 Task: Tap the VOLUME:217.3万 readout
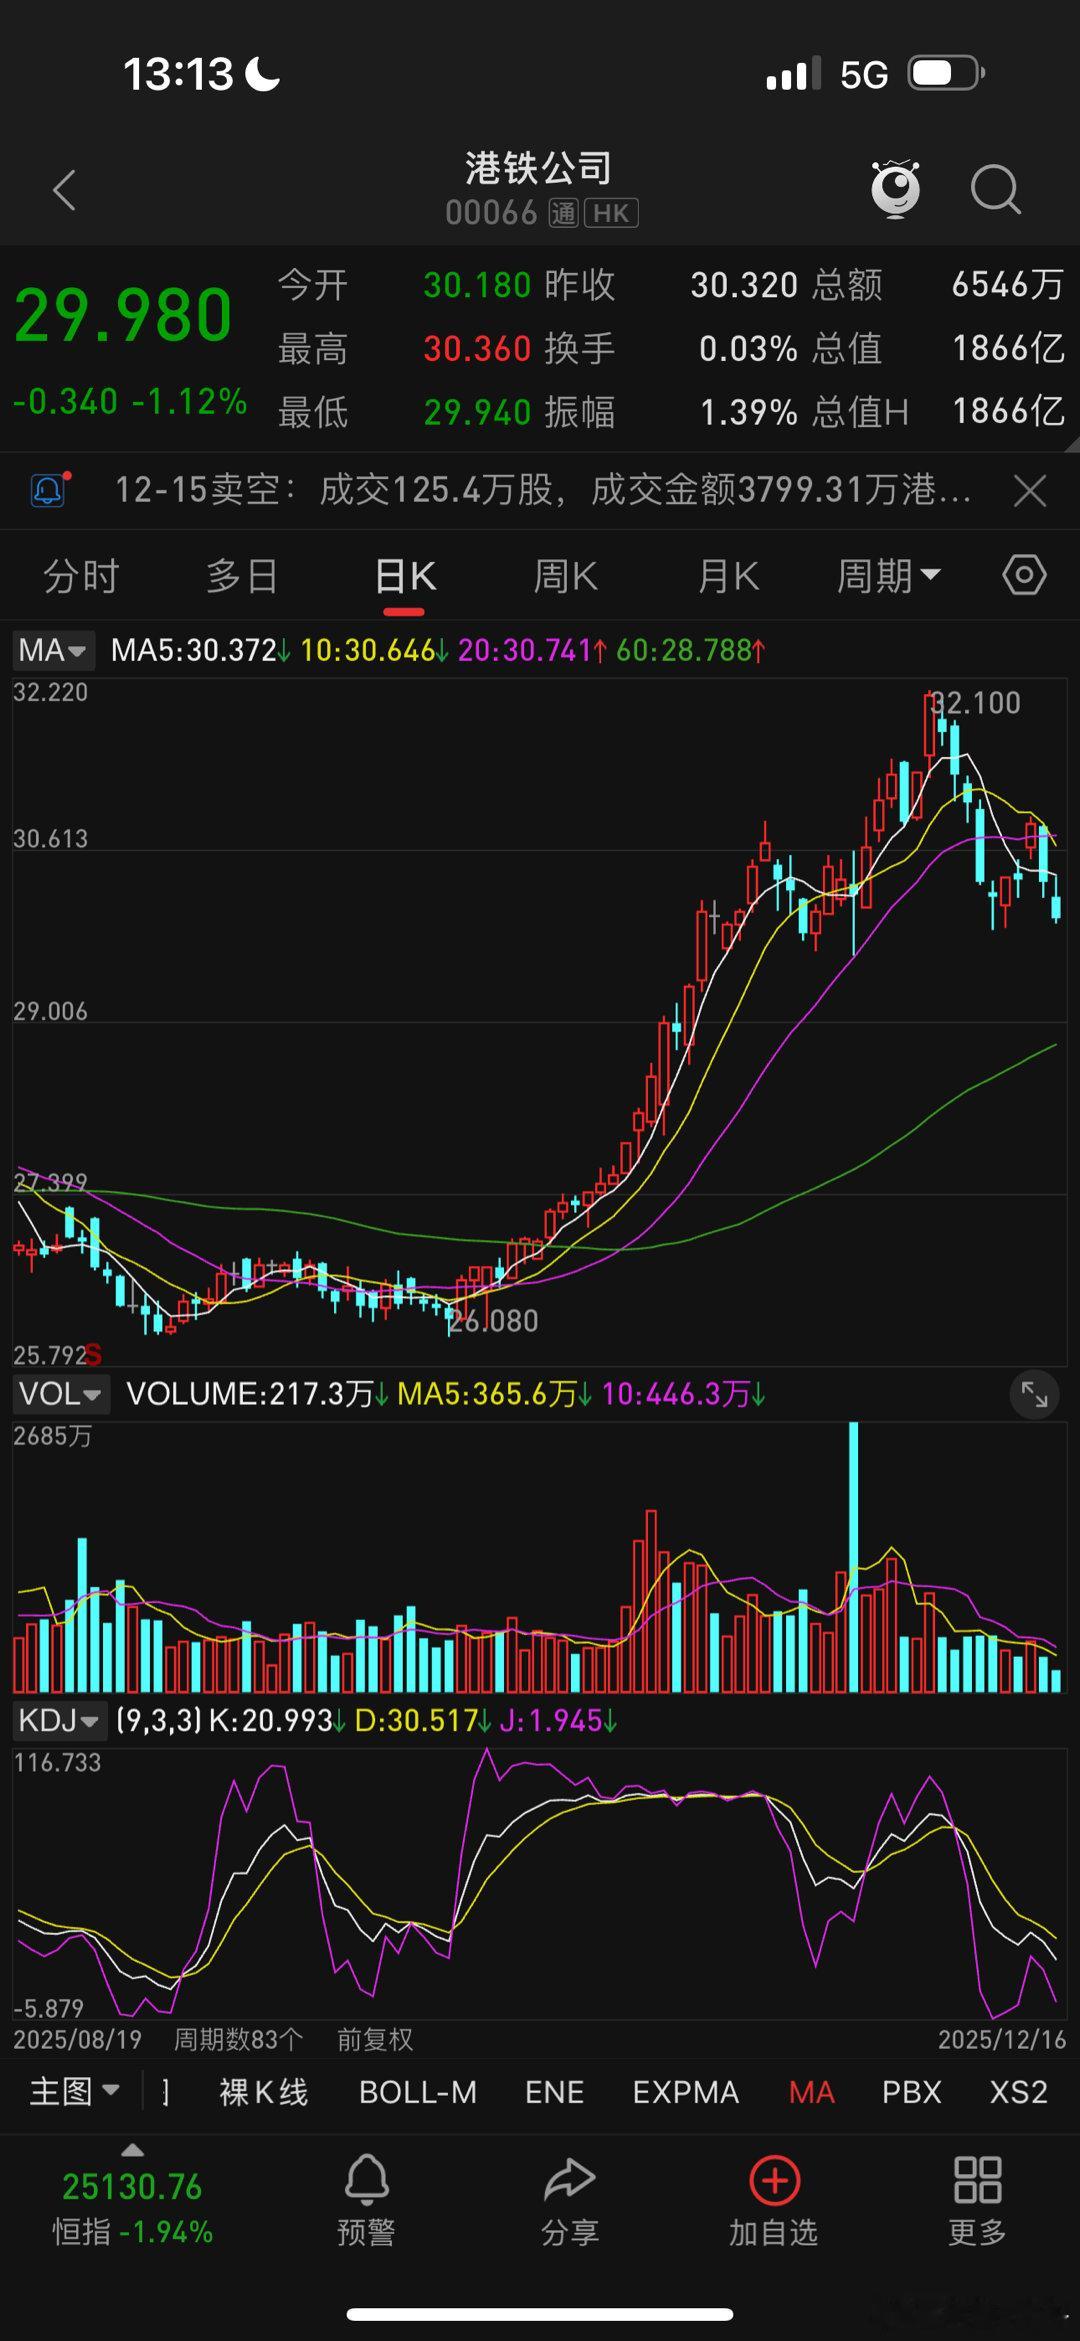(257, 1393)
